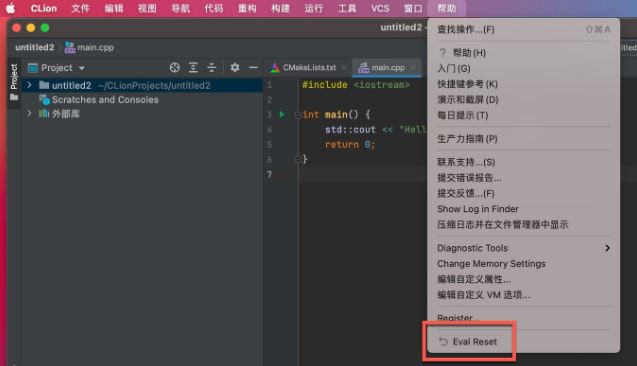Open the 文件 menu
This screenshot has width=637, height=366.
pos(80,9)
